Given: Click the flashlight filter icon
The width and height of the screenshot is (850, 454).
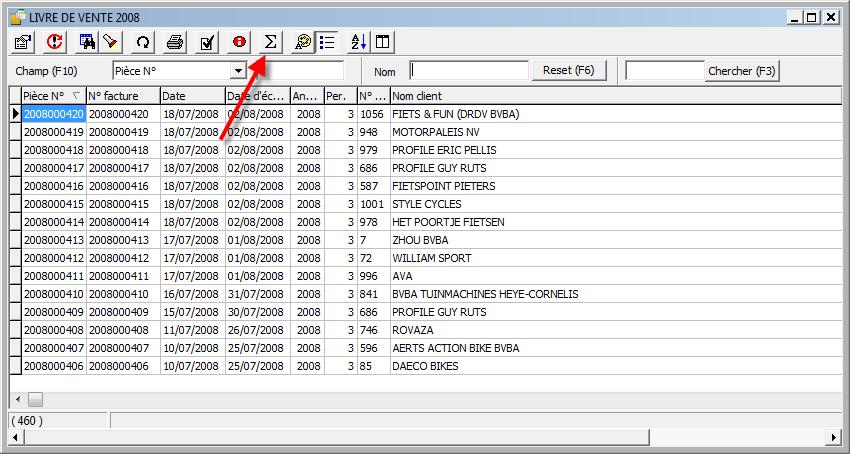Looking at the screenshot, I should pyautogui.click(x=111, y=42).
